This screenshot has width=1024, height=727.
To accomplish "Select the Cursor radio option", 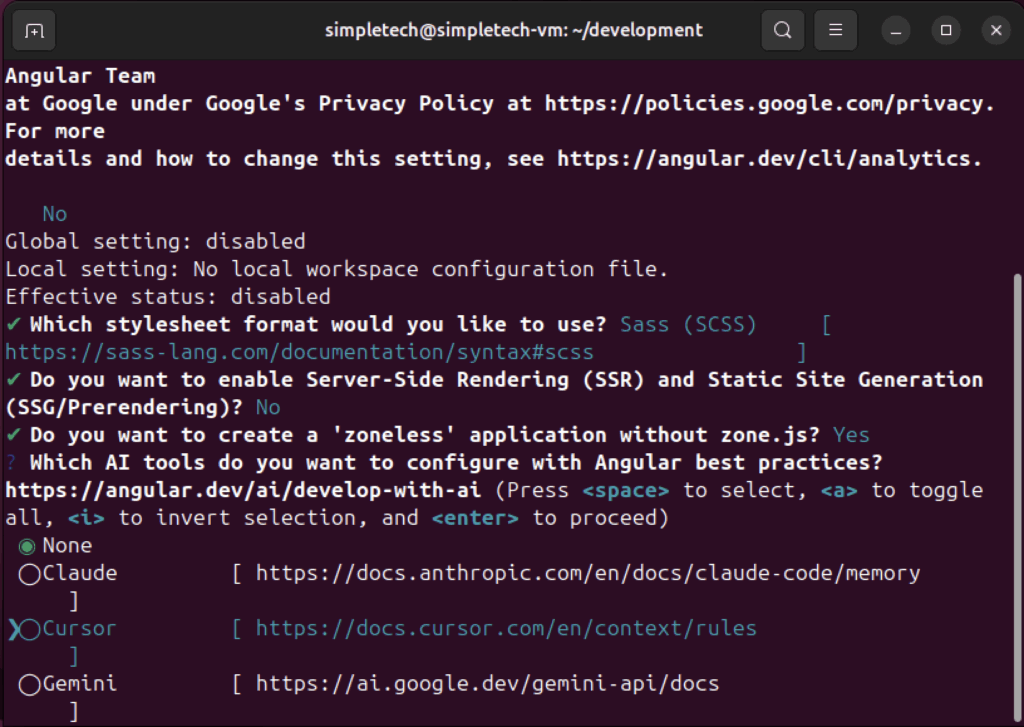I will point(30,629).
